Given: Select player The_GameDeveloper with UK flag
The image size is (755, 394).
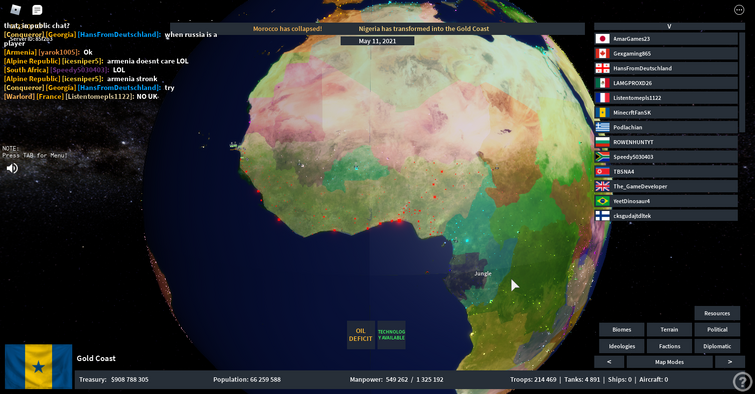Looking at the screenshot, I should click(666, 186).
